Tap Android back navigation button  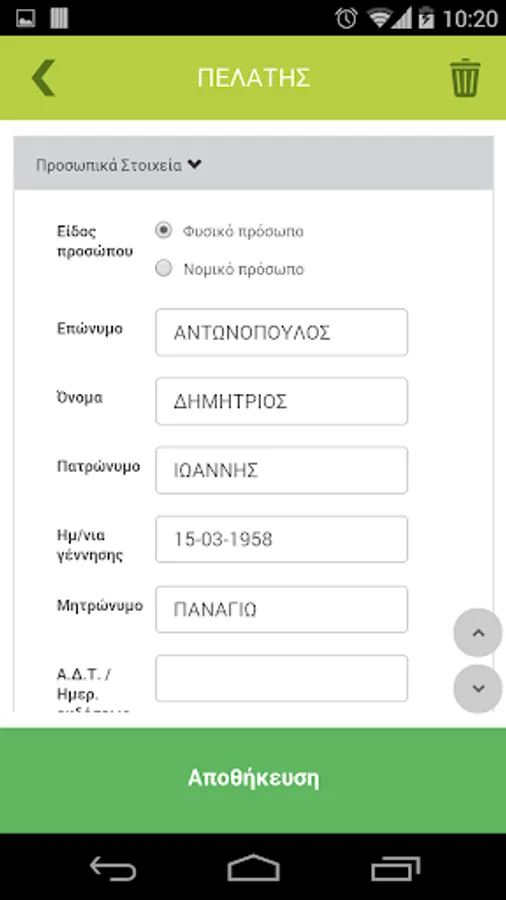point(113,868)
